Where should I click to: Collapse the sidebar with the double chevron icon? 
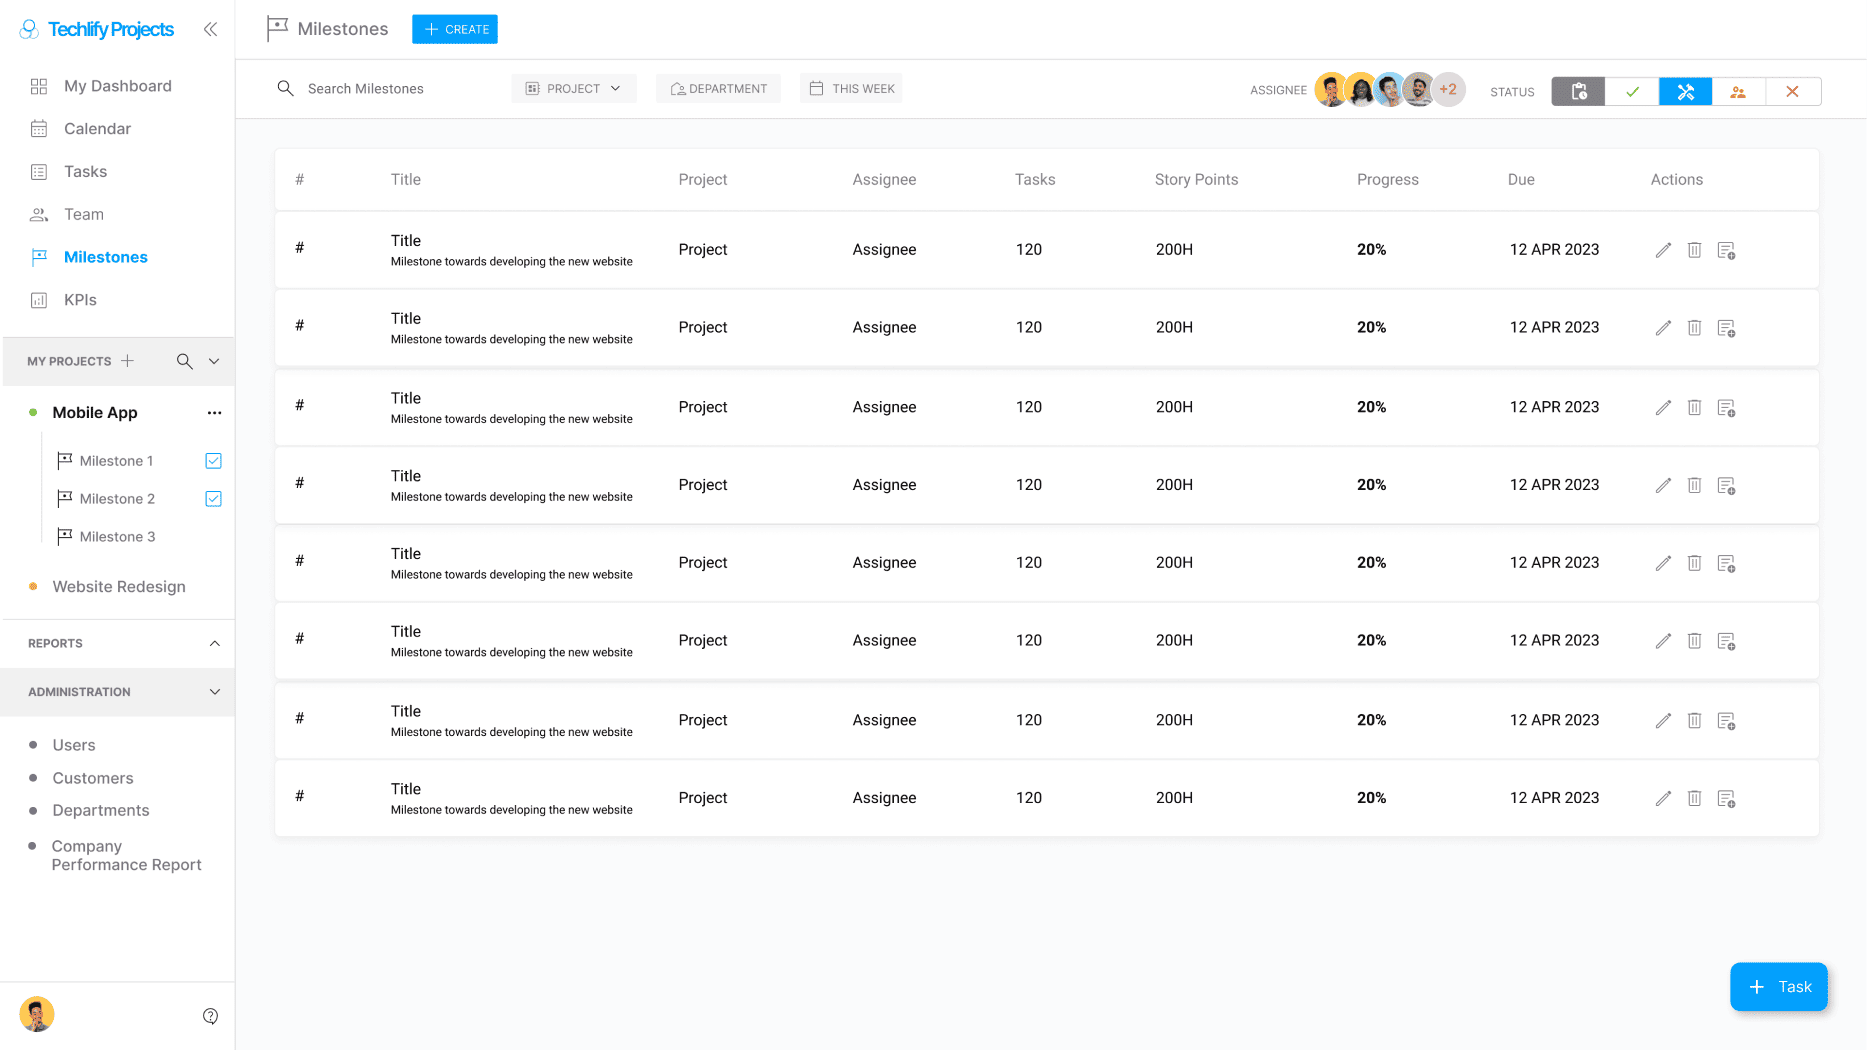point(210,29)
